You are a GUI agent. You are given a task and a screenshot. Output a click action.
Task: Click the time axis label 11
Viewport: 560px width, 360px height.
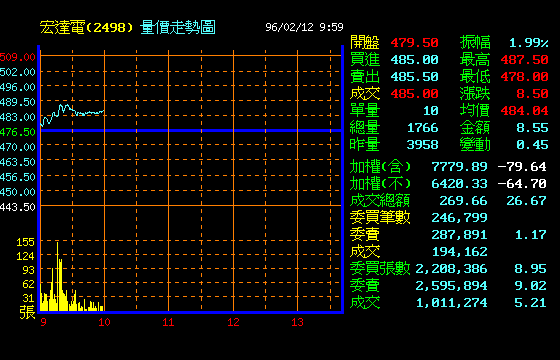[x=168, y=322]
